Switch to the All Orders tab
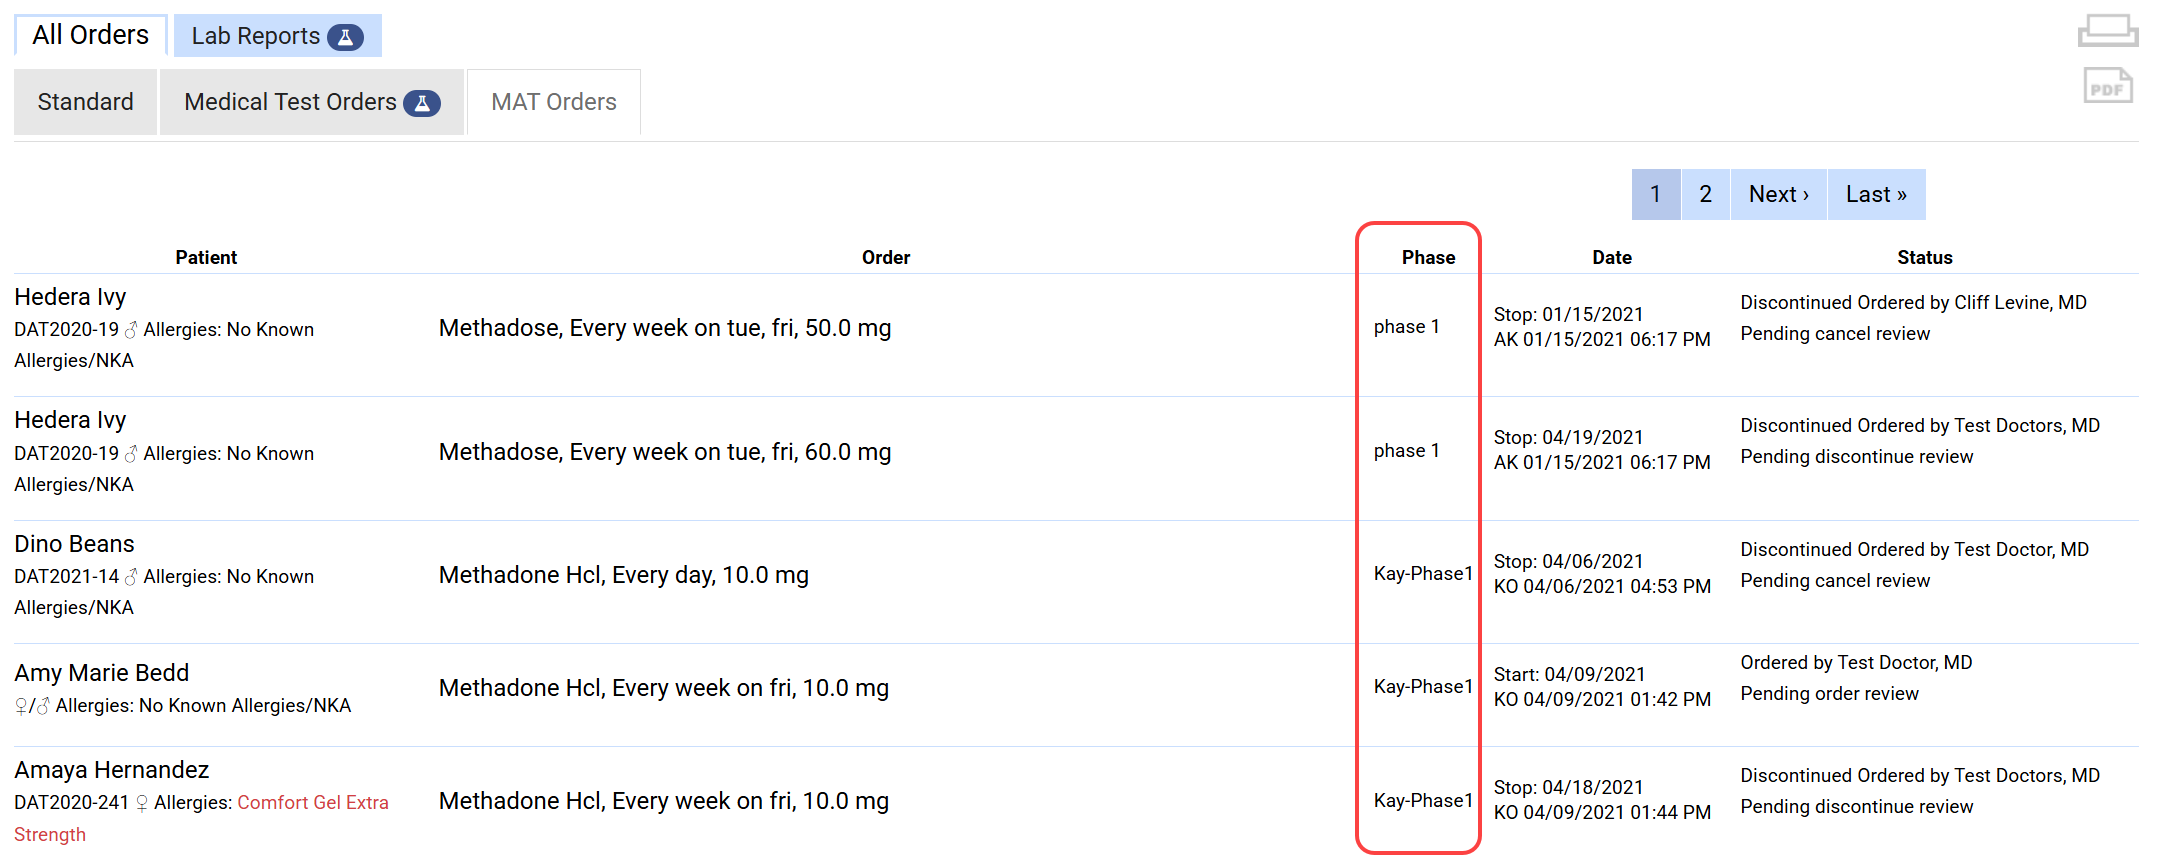This screenshot has height=857, width=2159. tap(90, 35)
